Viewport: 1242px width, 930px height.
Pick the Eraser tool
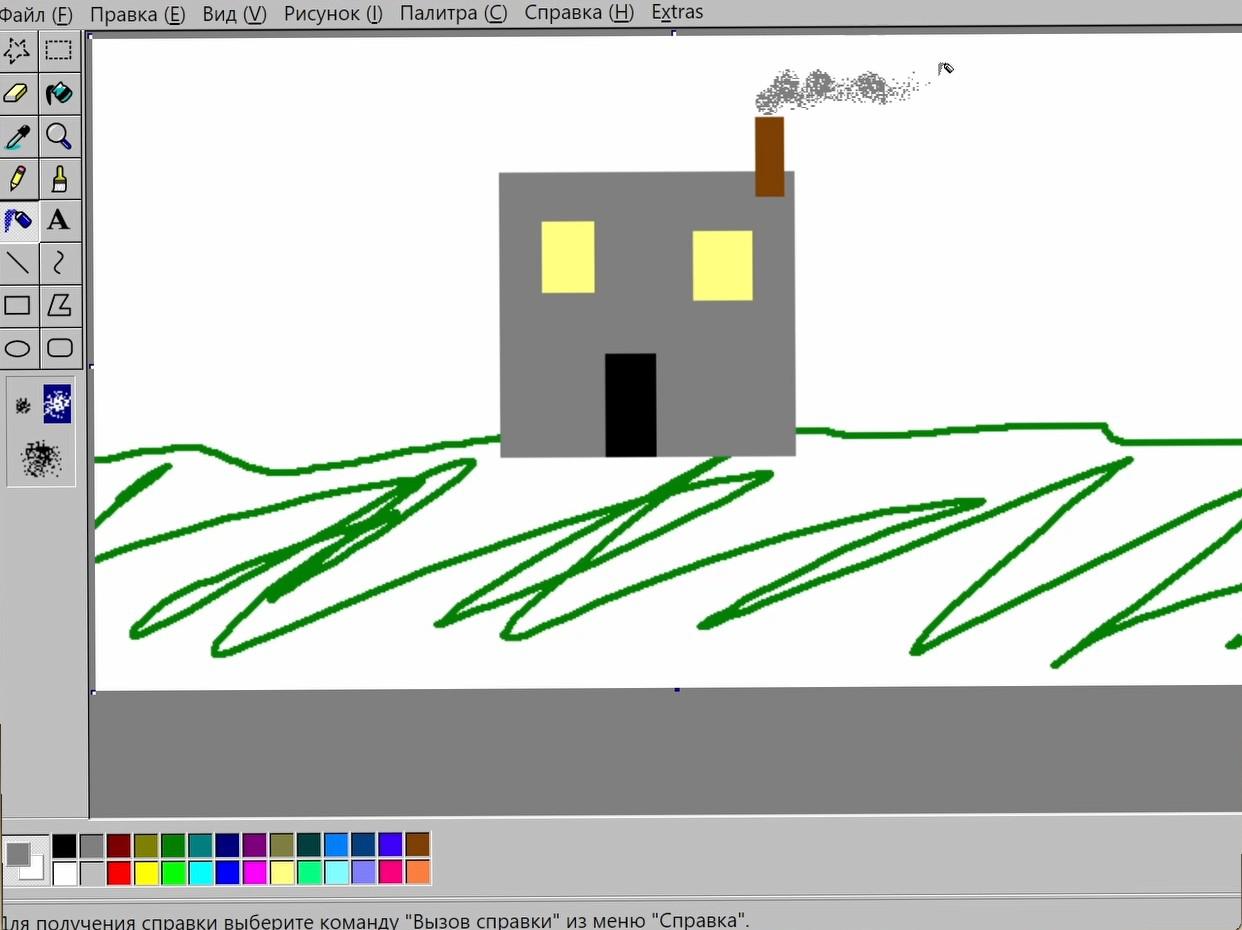coord(18,94)
